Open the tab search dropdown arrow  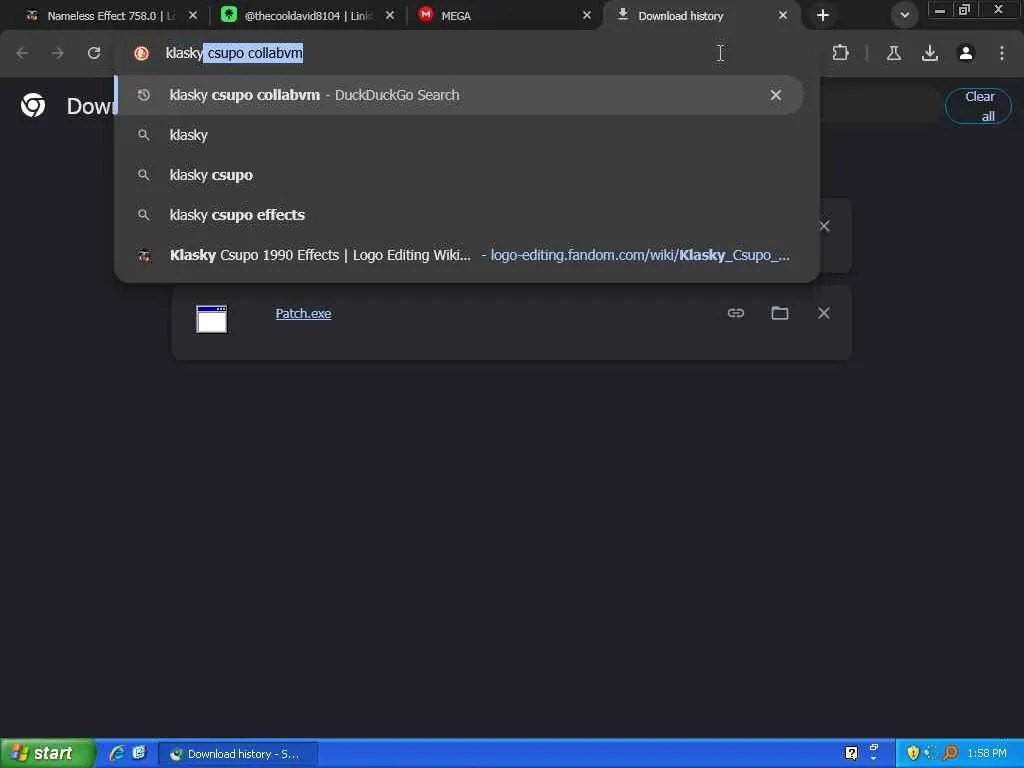click(x=904, y=14)
